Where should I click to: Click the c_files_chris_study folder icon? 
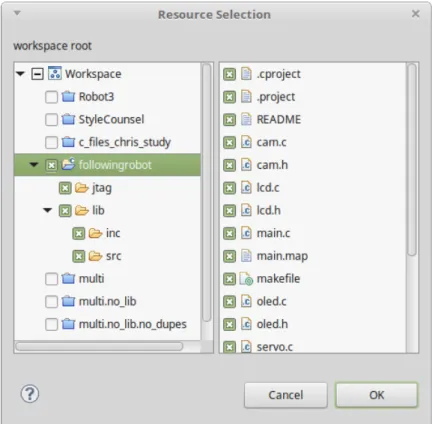(x=68, y=142)
